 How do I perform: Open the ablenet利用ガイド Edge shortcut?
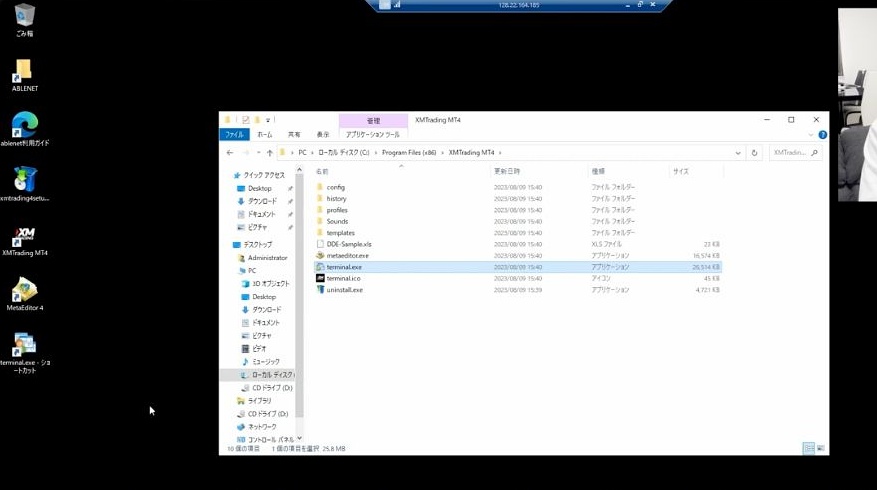tap(25, 129)
